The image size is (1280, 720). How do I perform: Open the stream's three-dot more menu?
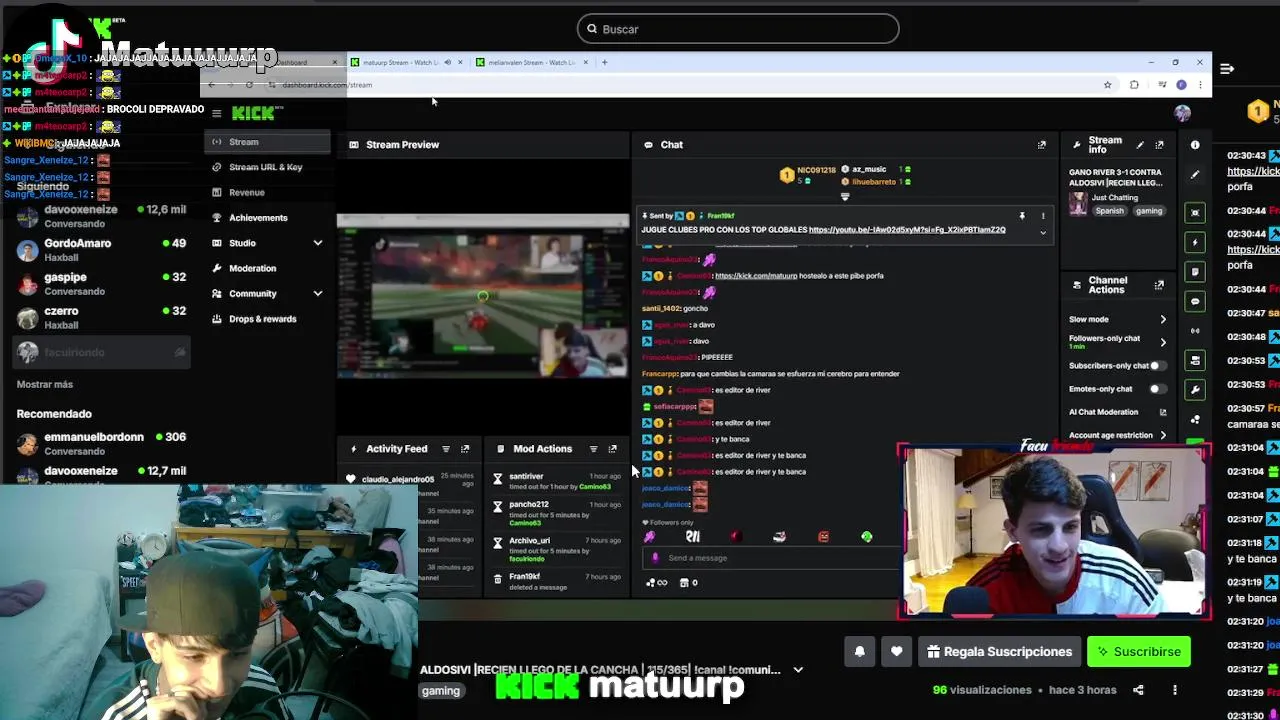tap(1175, 690)
